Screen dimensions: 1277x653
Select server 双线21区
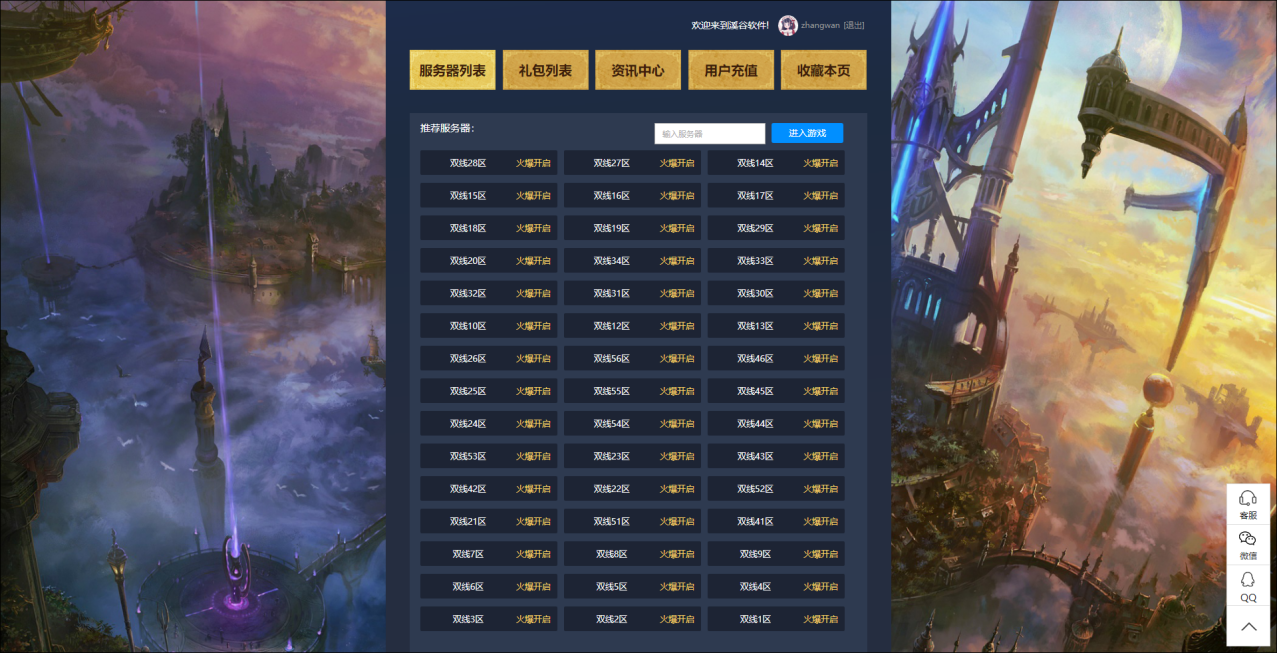pos(489,521)
